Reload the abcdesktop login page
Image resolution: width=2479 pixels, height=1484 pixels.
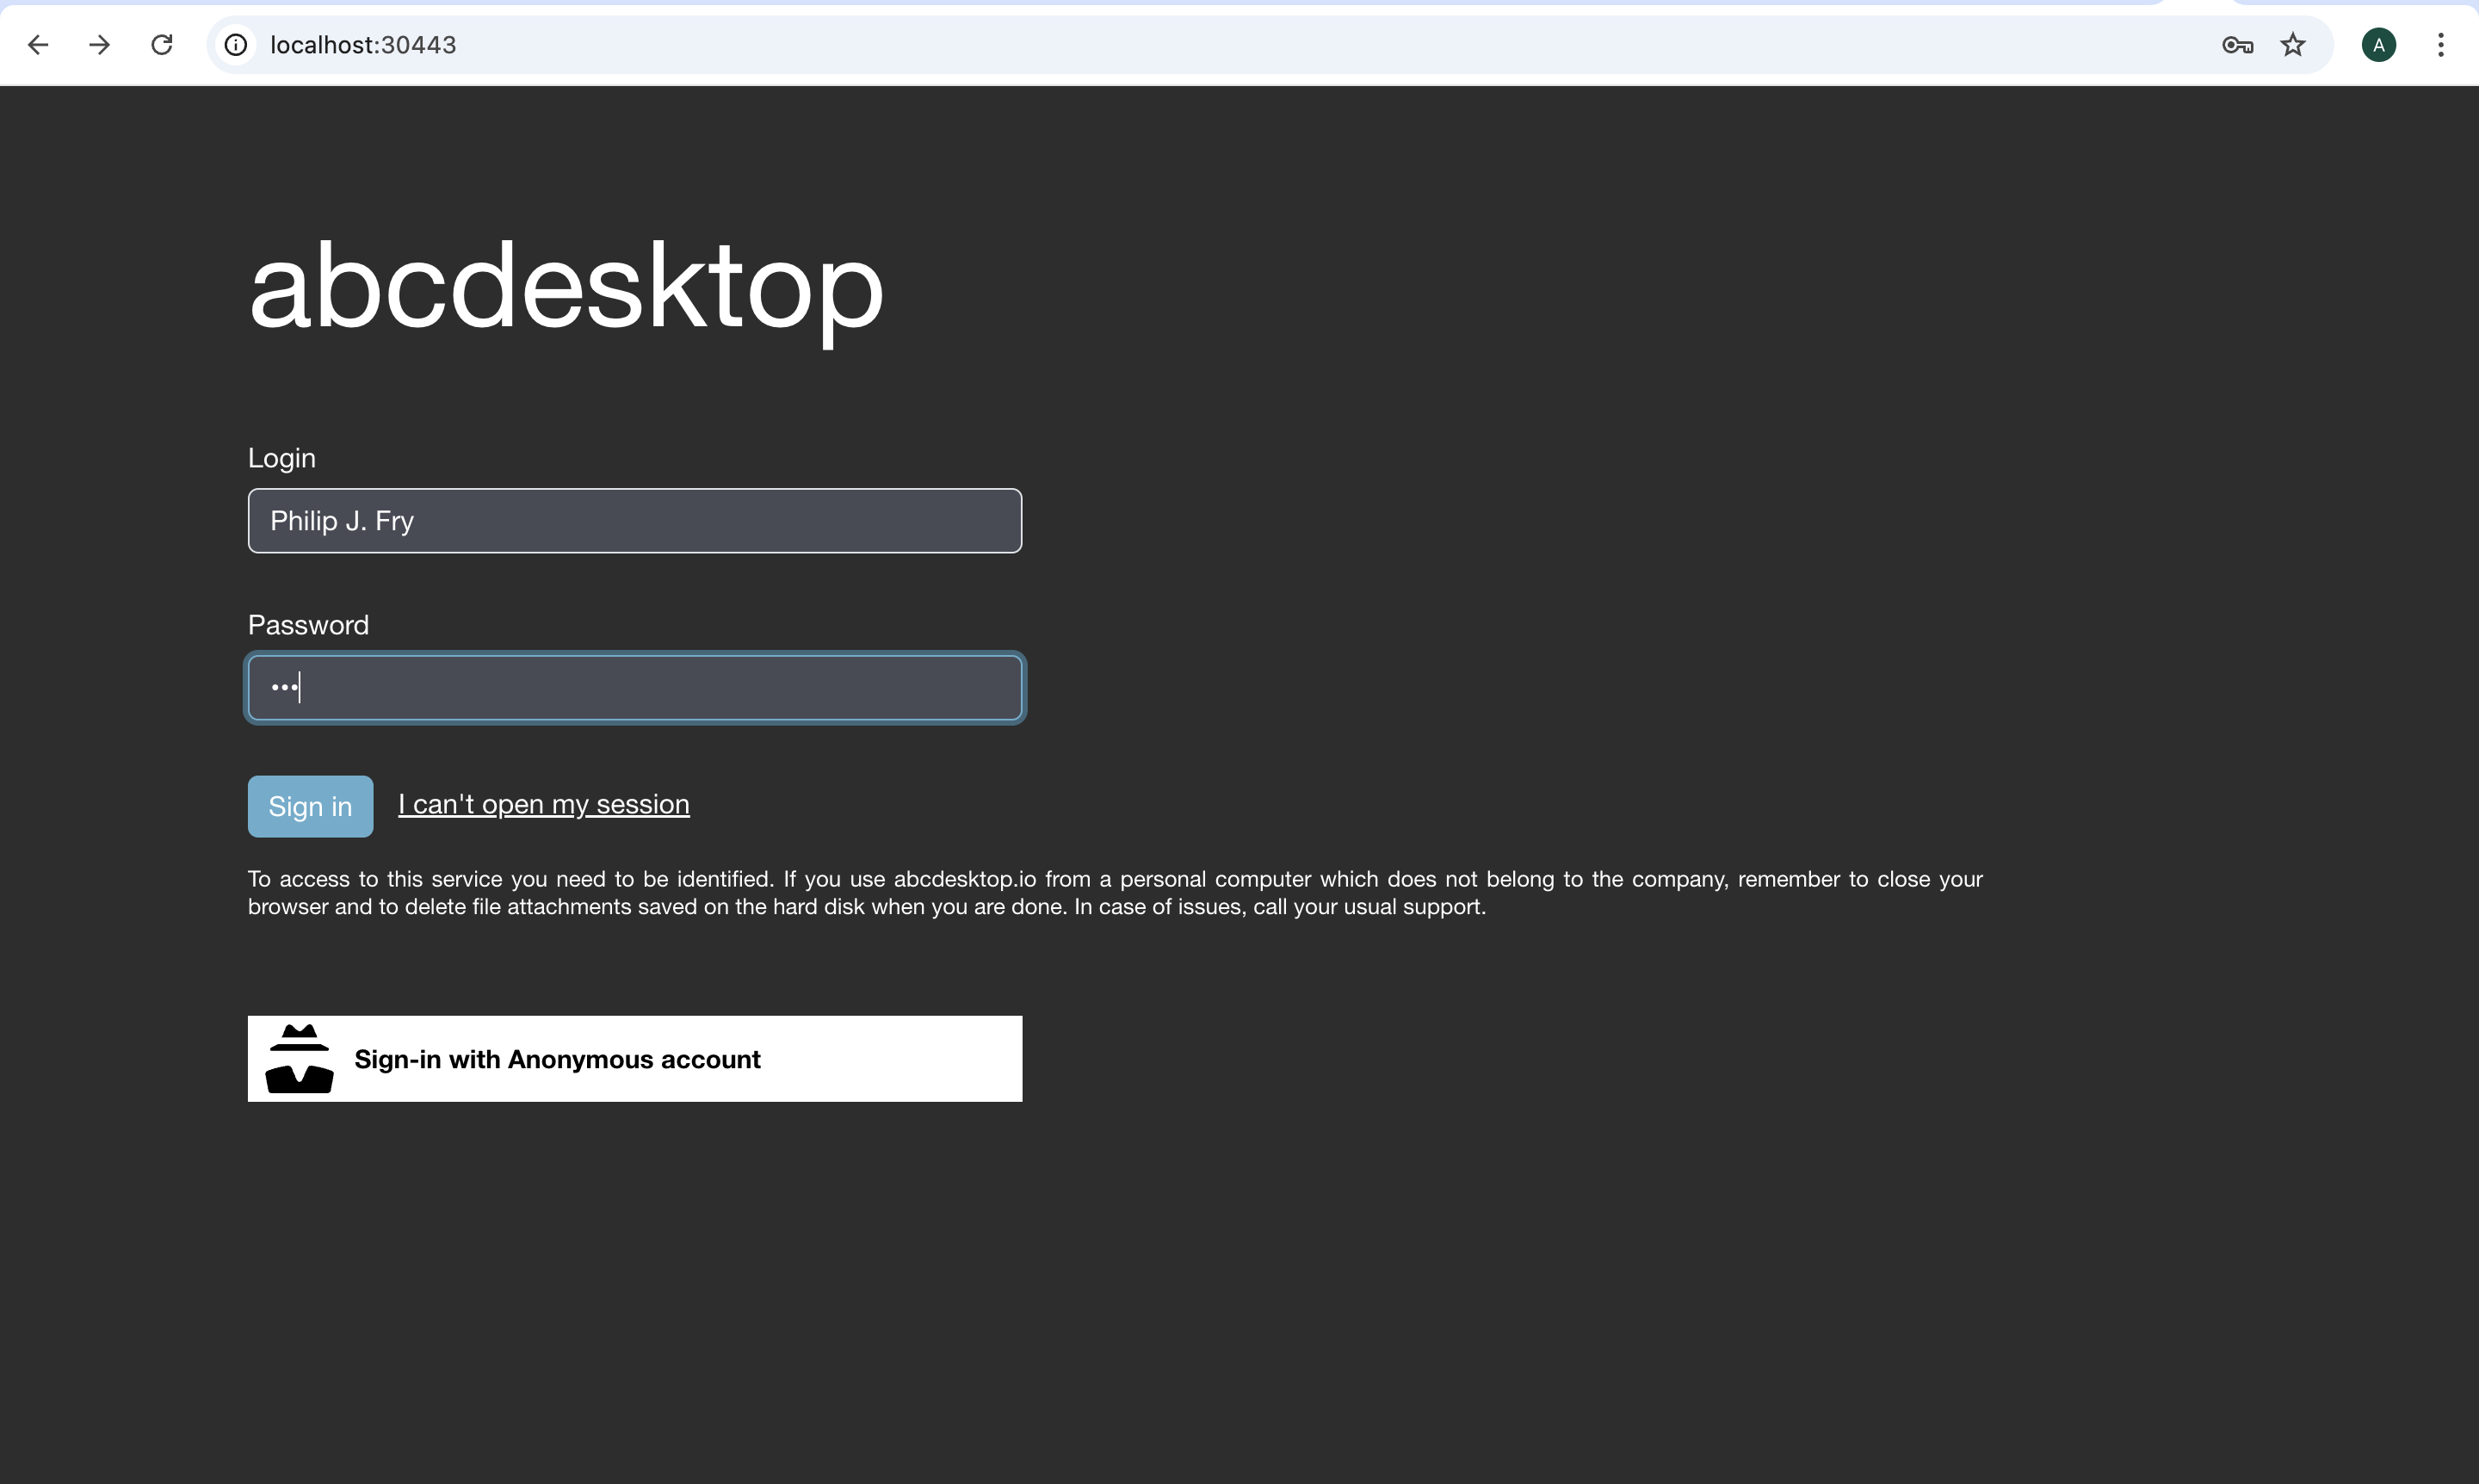click(162, 45)
